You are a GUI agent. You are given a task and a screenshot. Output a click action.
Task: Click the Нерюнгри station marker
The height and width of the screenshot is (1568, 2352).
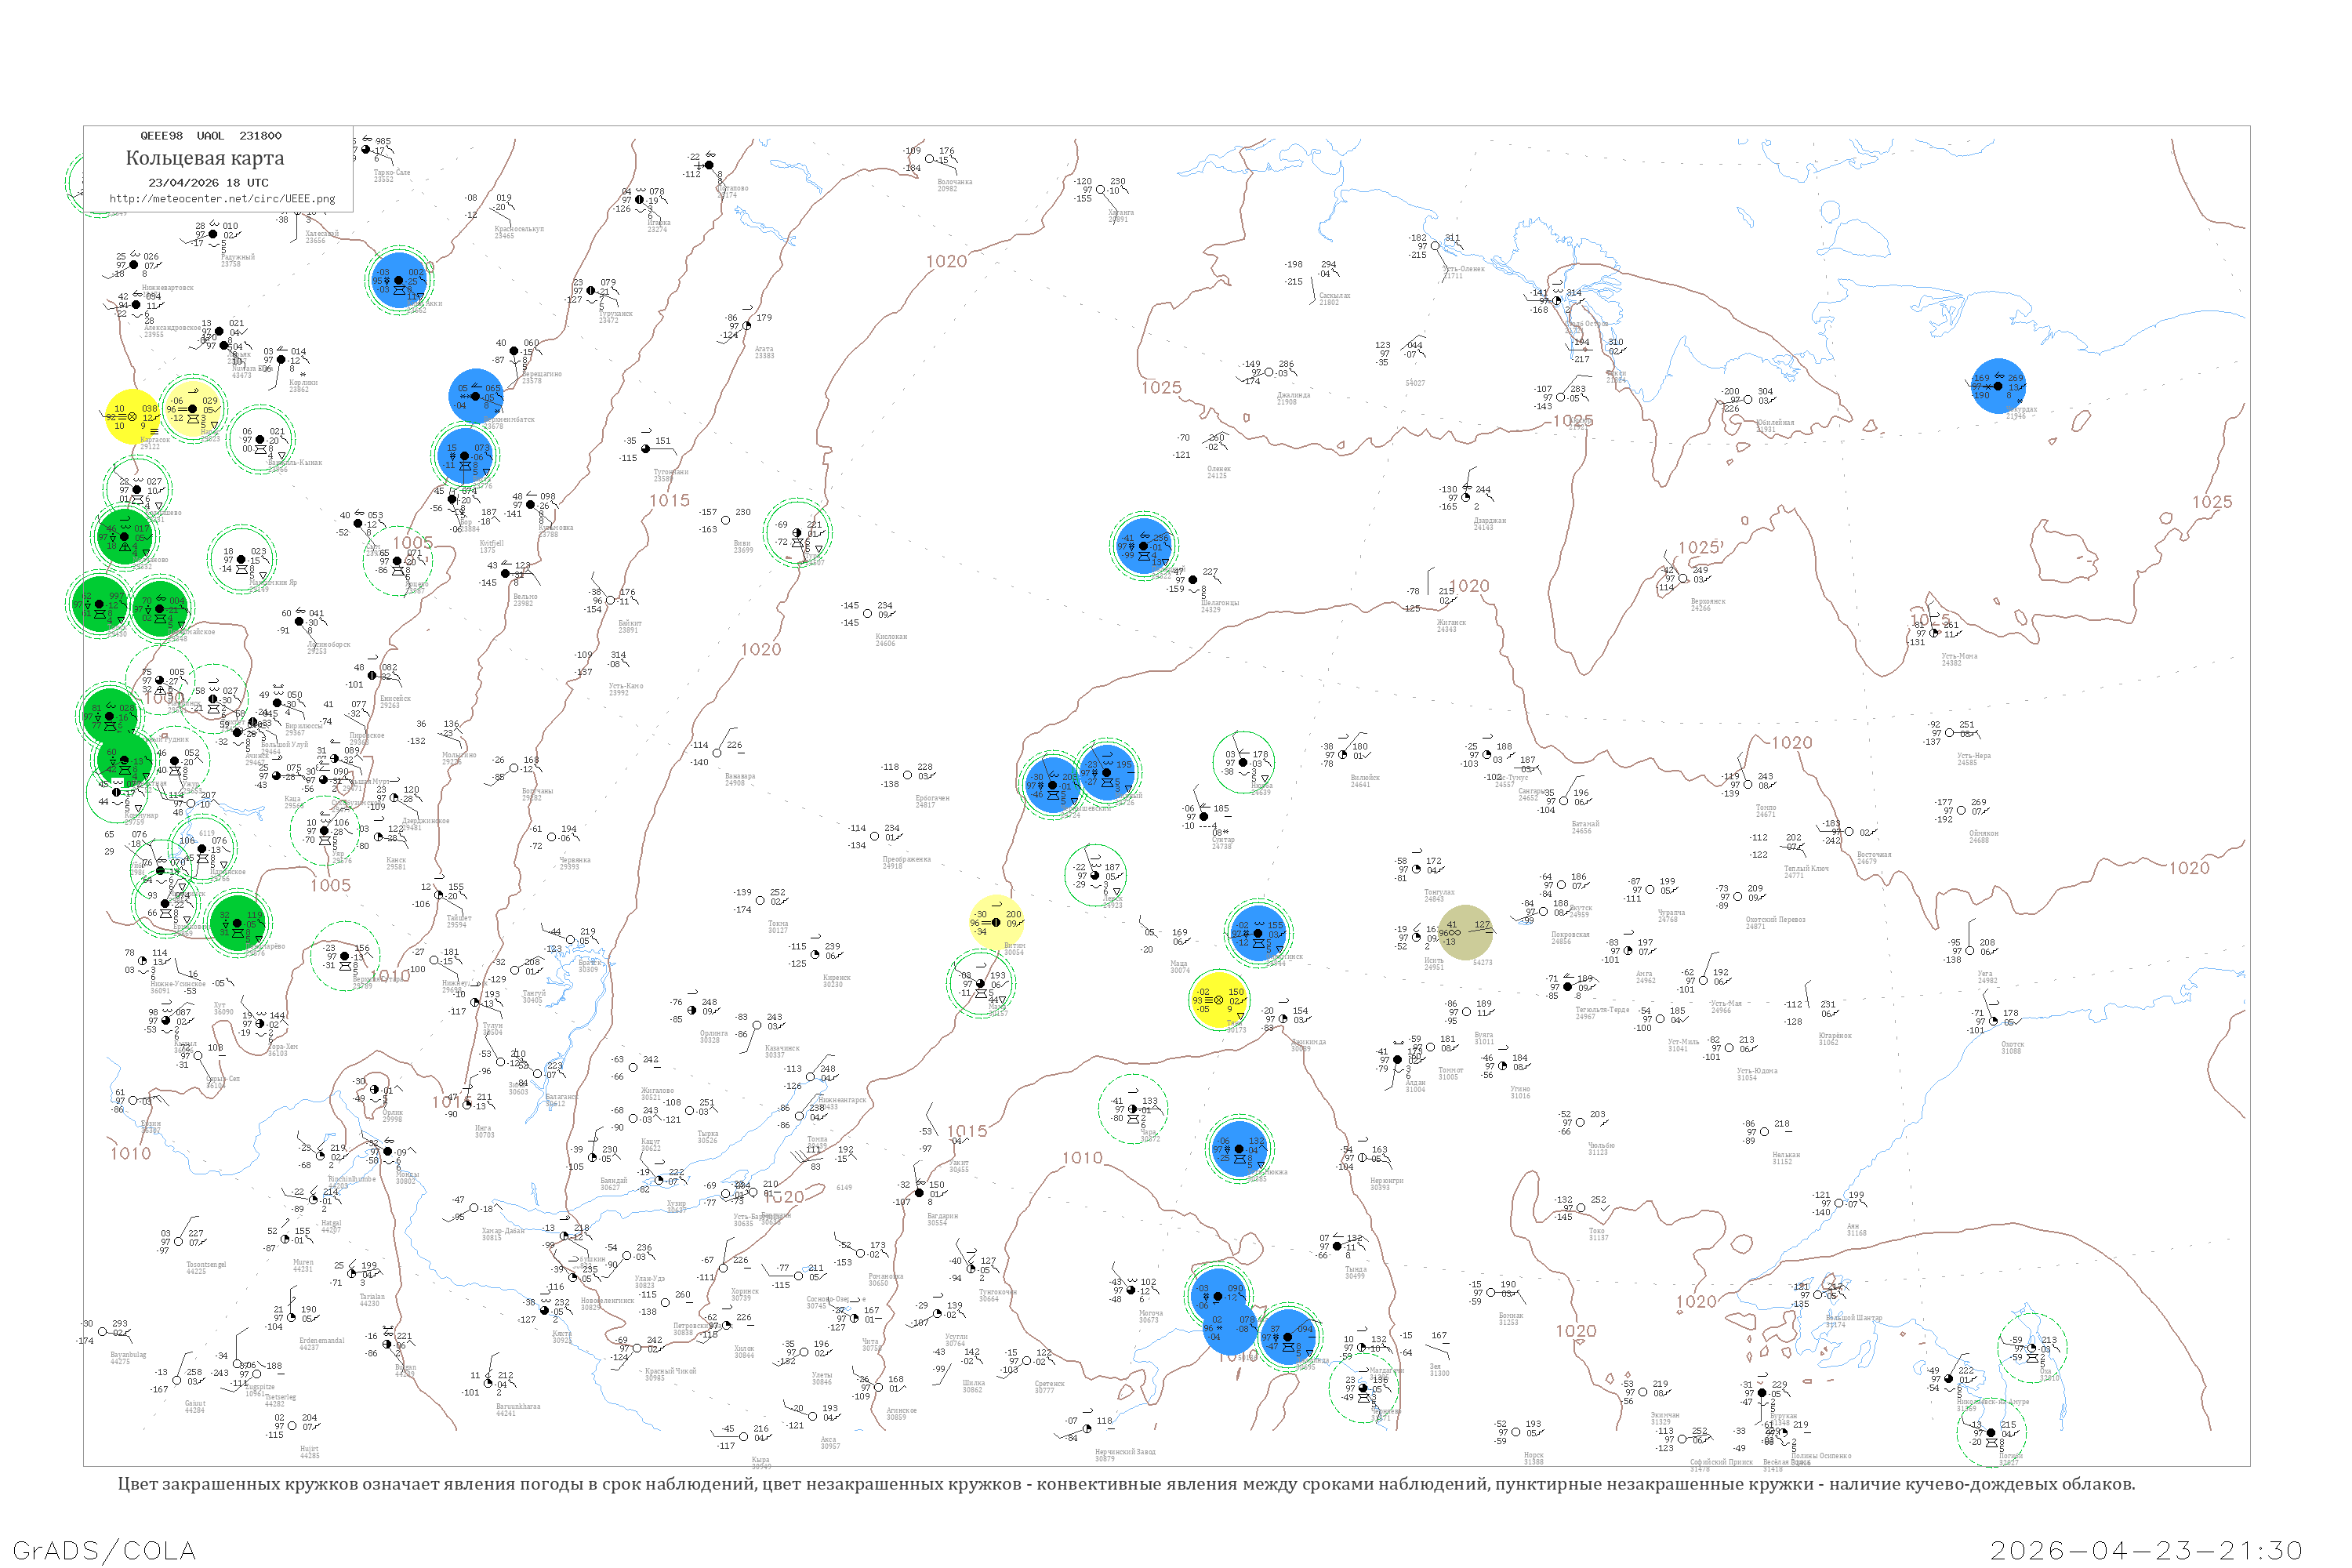pos(1362,1158)
